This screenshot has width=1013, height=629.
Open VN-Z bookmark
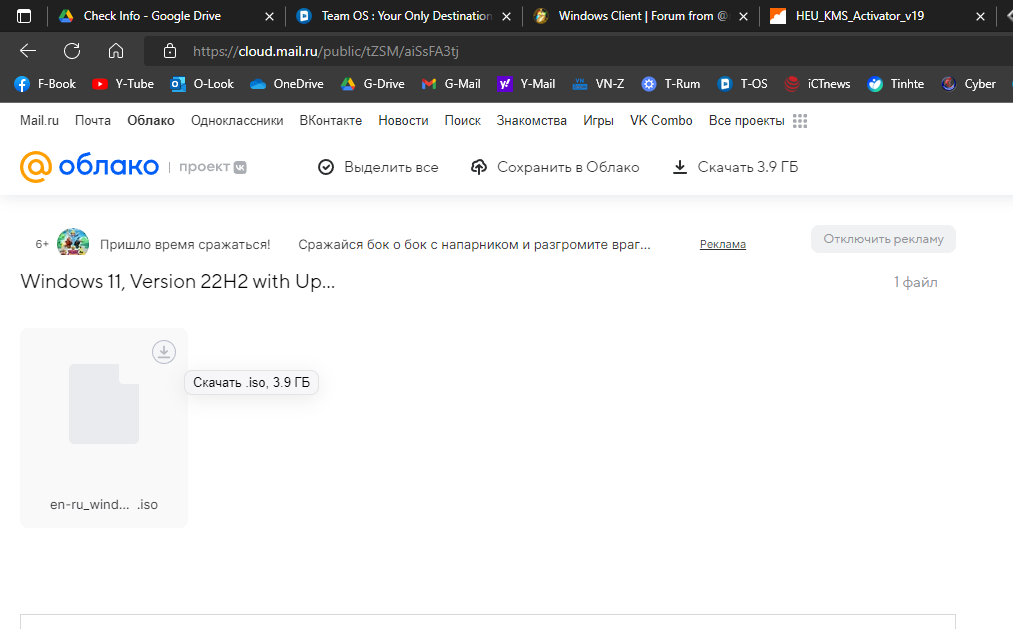point(598,84)
